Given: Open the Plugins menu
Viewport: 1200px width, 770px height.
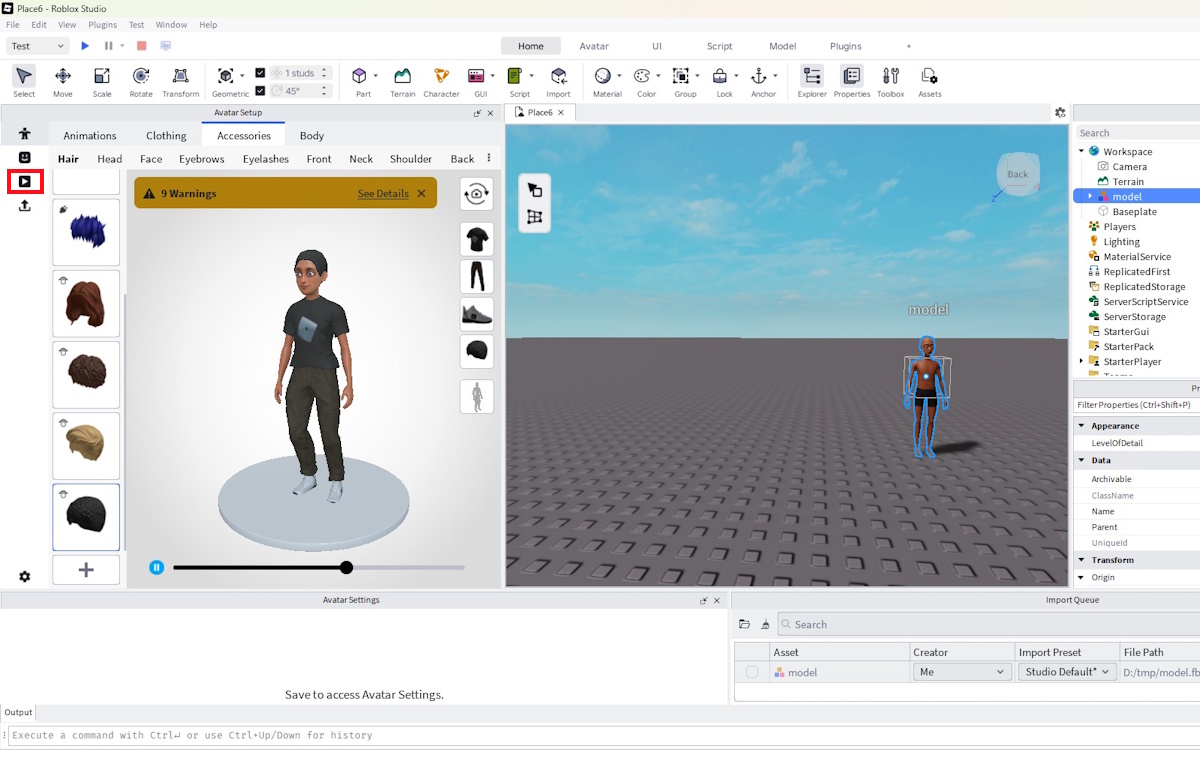Looking at the screenshot, I should click(x=102, y=24).
